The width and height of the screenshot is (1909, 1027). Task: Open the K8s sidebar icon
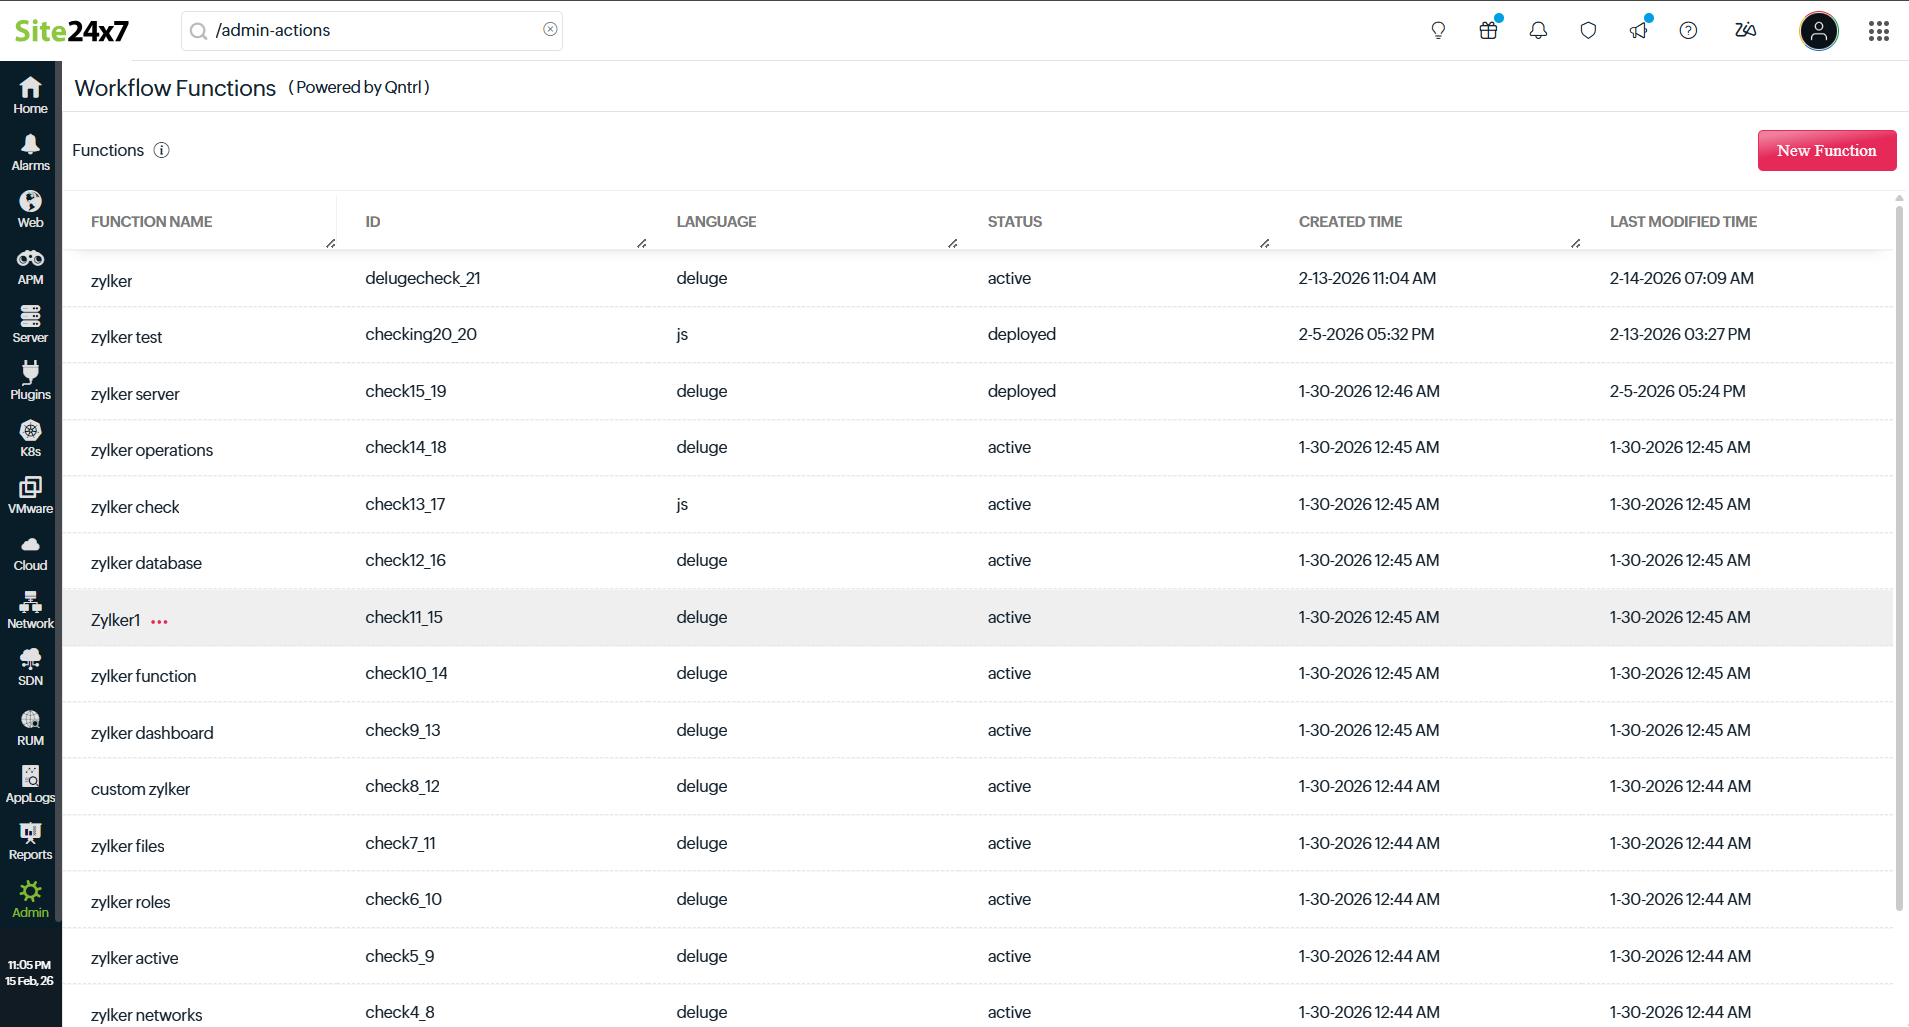point(30,438)
